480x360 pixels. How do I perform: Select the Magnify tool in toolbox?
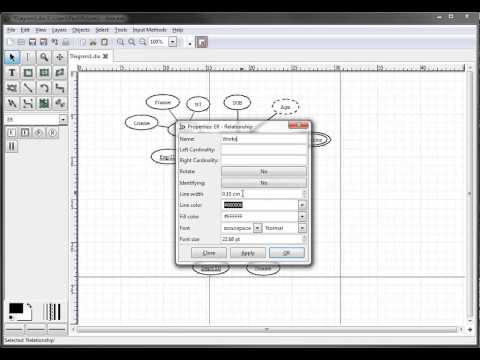(x=44, y=57)
